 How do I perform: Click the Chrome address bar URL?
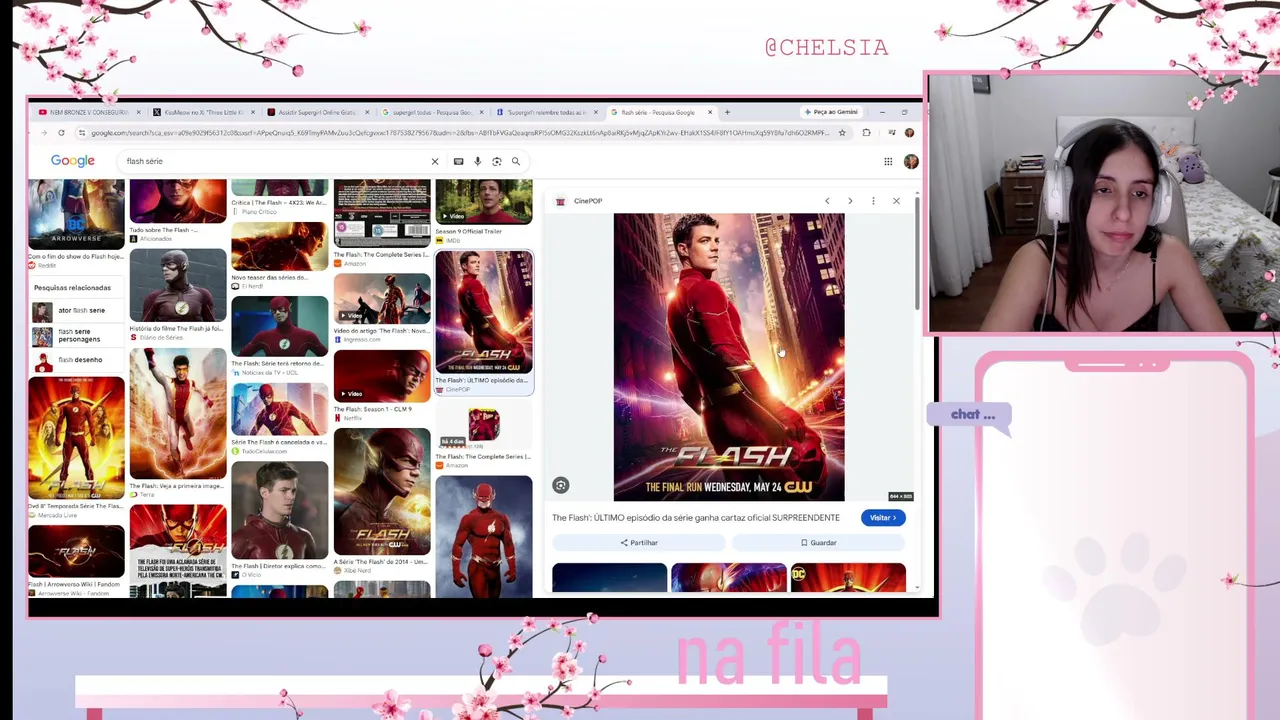[460, 133]
